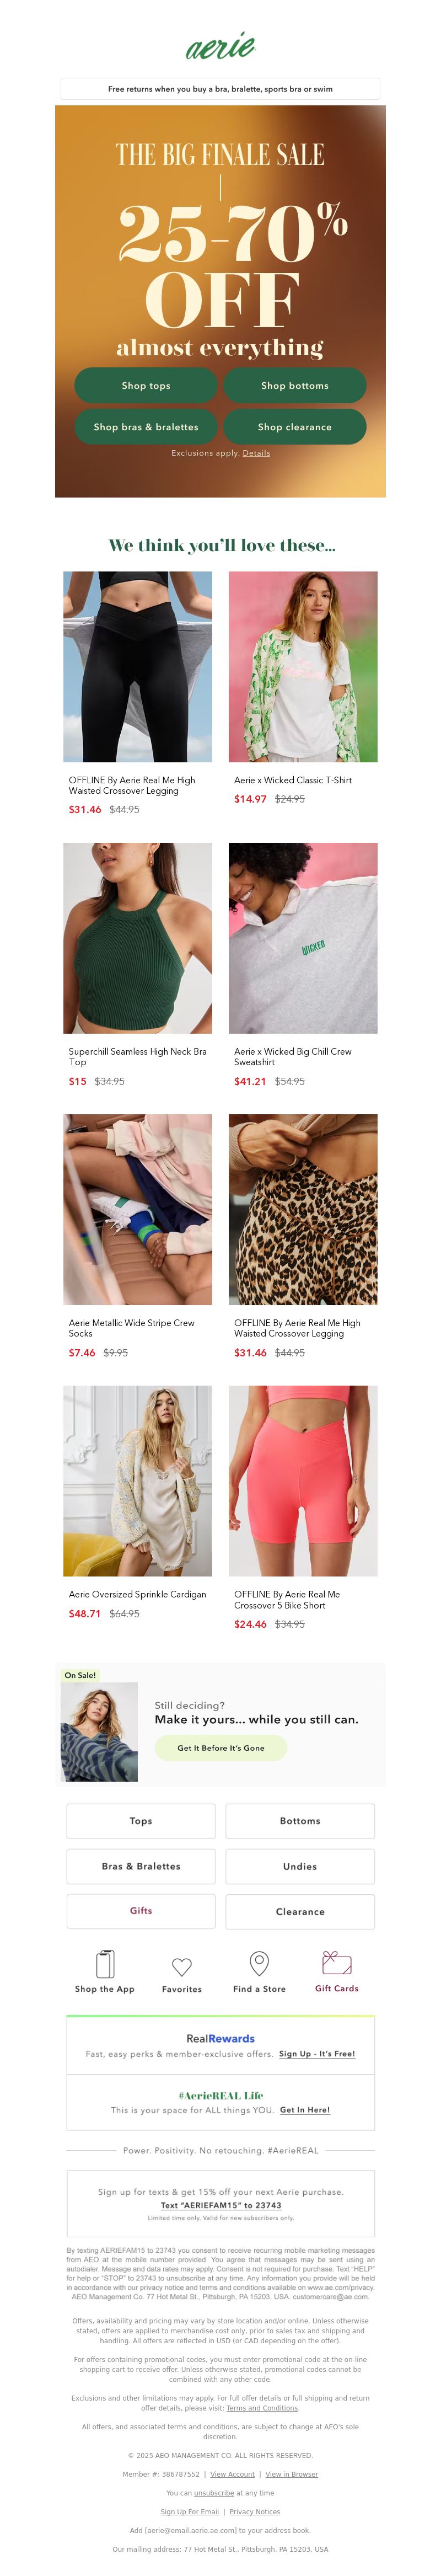Click the Shop bottoms button
The height and width of the screenshot is (2576, 441).
294,385
